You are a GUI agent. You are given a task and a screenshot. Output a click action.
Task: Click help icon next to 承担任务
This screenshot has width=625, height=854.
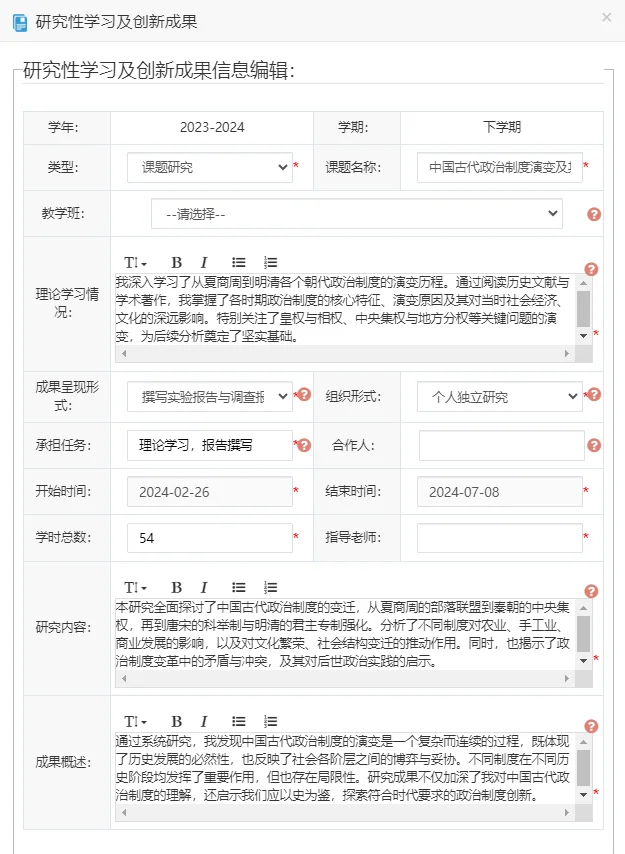click(x=304, y=445)
